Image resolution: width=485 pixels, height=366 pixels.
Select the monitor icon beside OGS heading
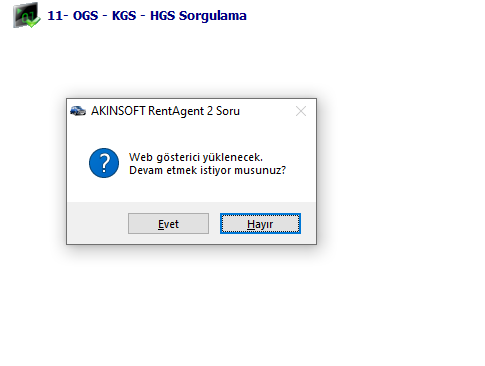[26, 15]
